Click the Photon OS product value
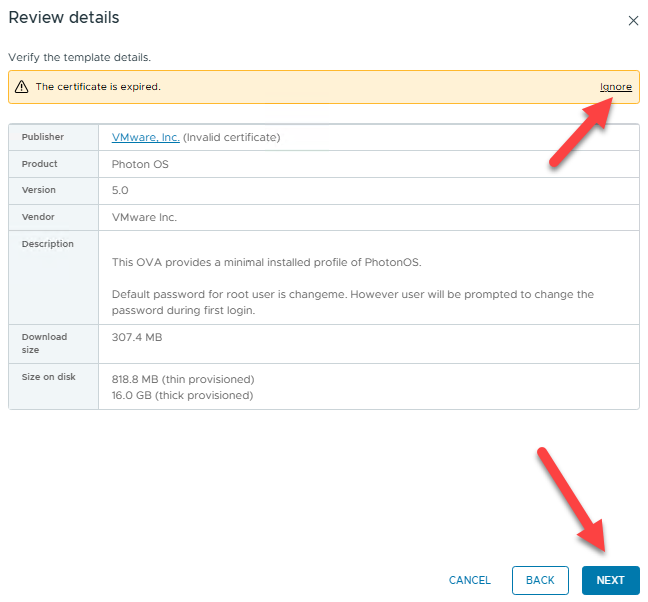Viewport: 648px width, 602px height. (x=140, y=164)
